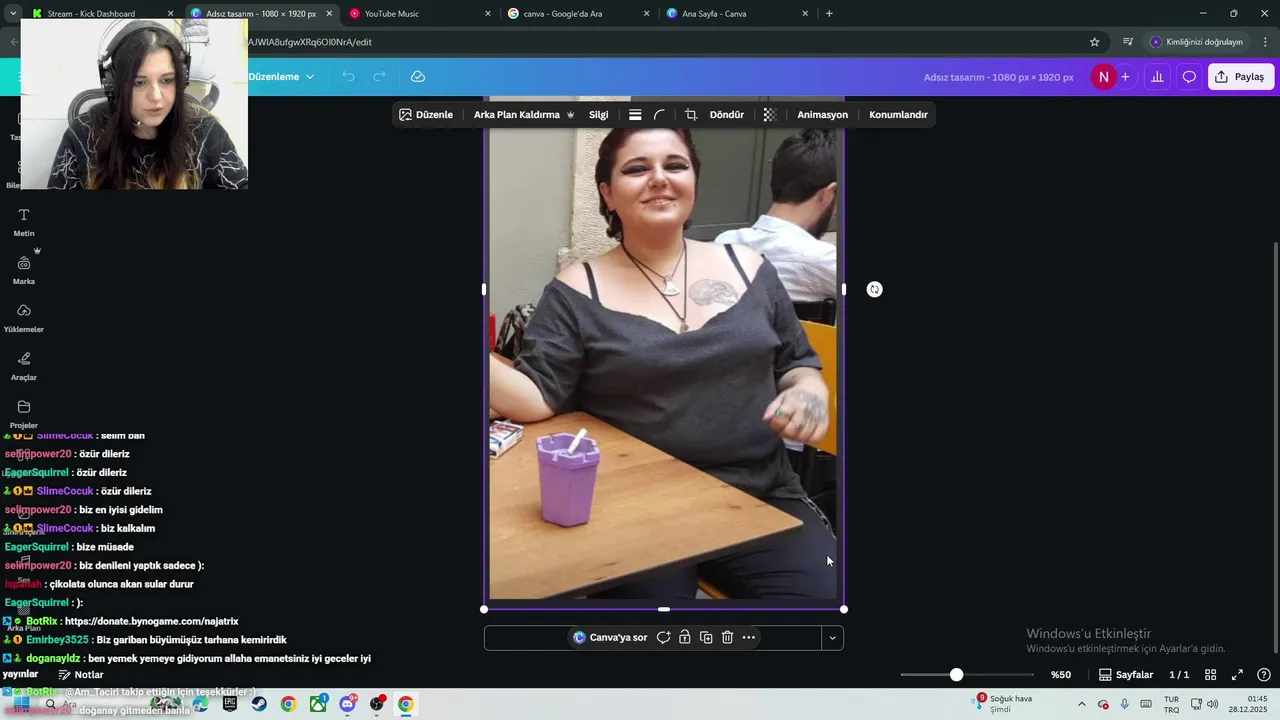Click the system tray volume icon

tap(1212, 704)
